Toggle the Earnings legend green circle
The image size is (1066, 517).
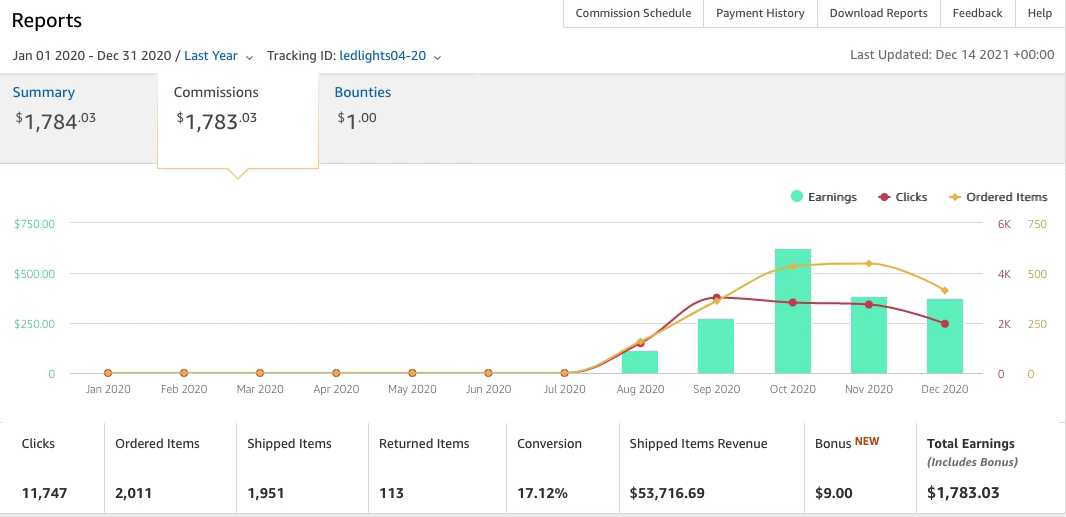pyautogui.click(x=797, y=197)
